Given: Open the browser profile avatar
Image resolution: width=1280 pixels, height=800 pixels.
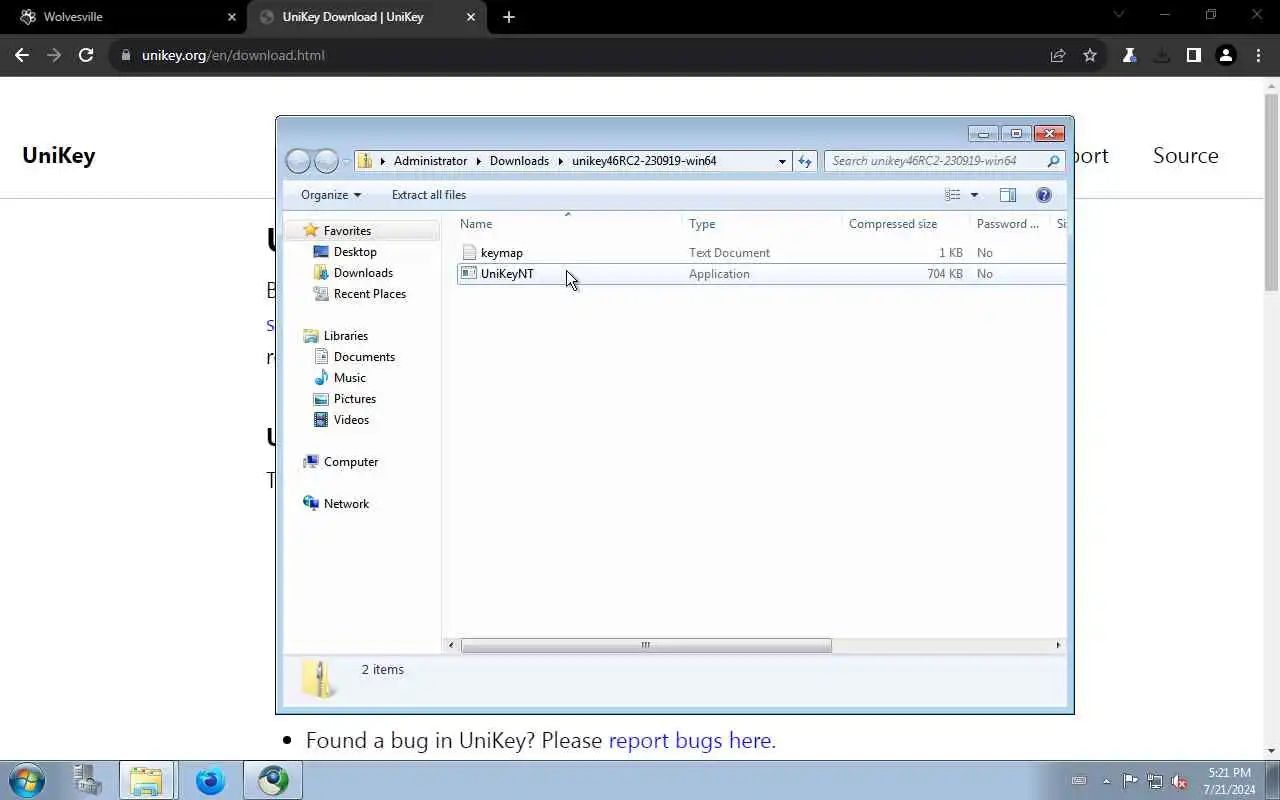Looking at the screenshot, I should 1226,55.
